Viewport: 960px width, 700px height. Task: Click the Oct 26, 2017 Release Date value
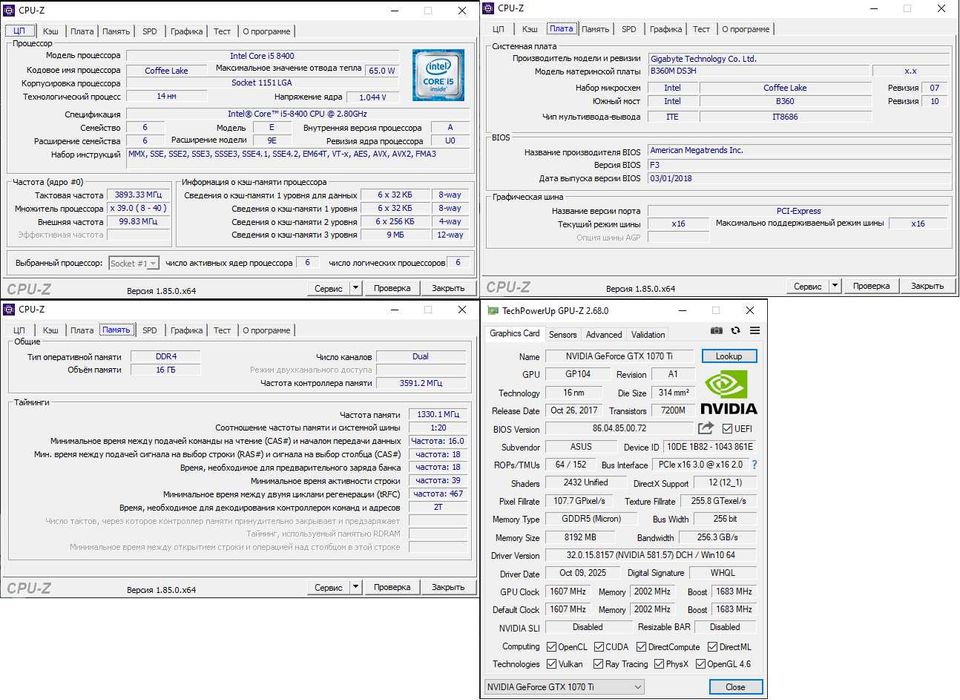coord(574,410)
